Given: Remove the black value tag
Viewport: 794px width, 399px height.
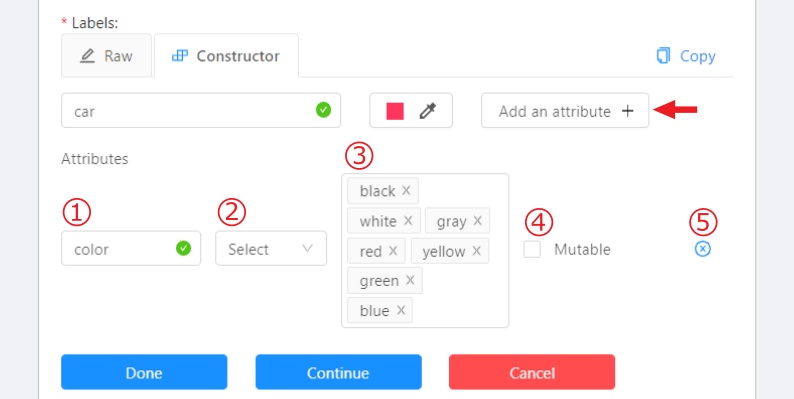Looking at the screenshot, I should click(x=406, y=190).
